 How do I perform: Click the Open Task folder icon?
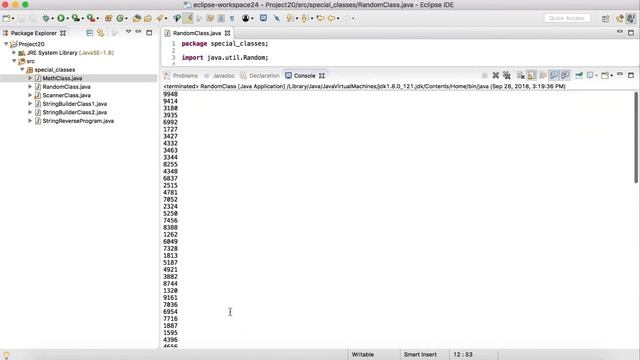tap(148, 18)
